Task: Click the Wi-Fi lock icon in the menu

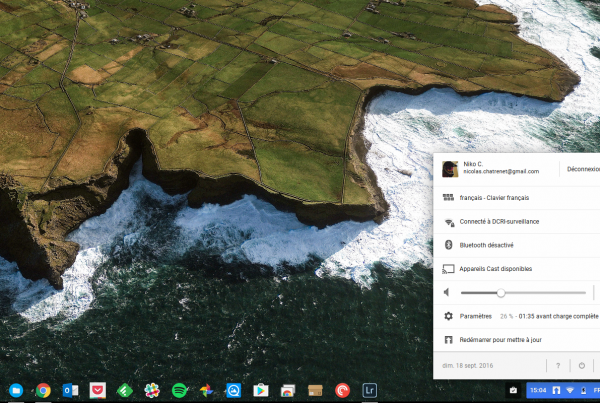Action: tap(449, 222)
